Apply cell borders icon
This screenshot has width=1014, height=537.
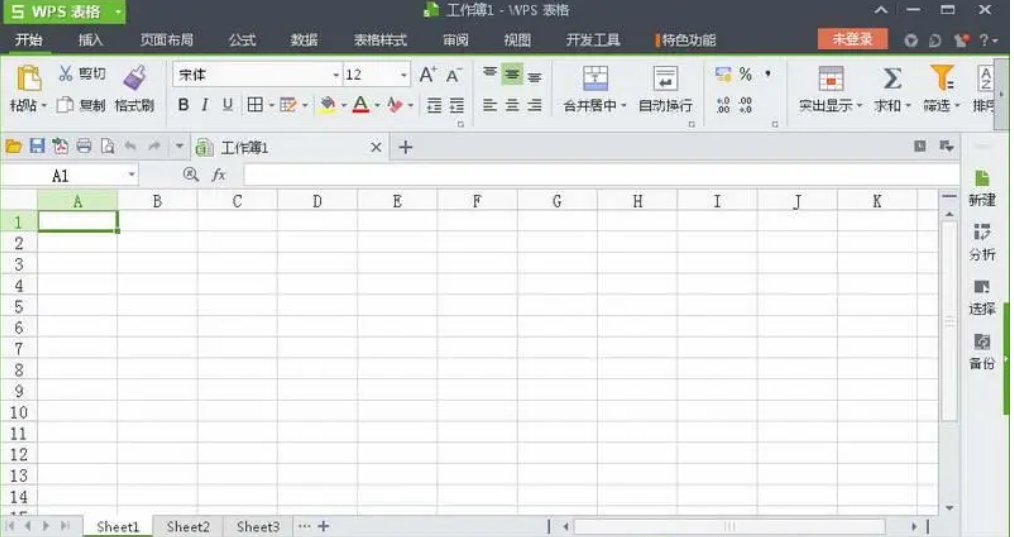point(255,105)
